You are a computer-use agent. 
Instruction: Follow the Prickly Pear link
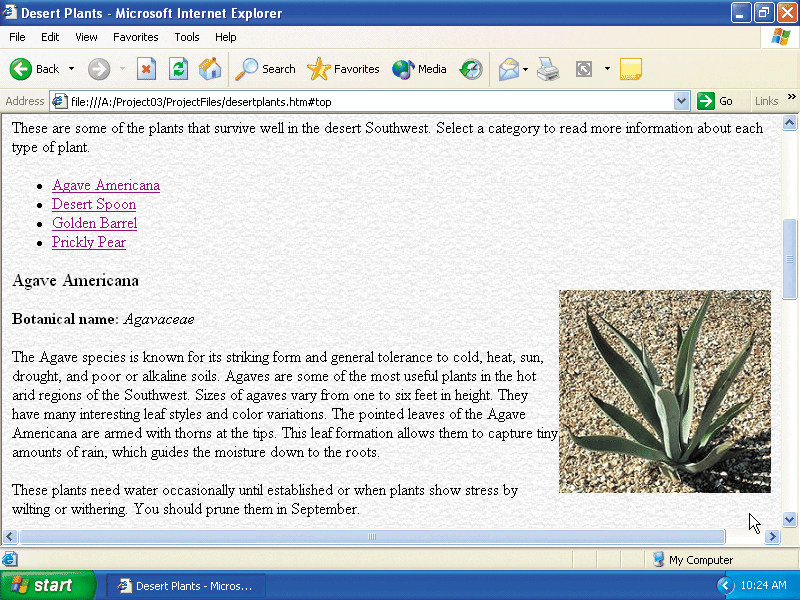[89, 242]
